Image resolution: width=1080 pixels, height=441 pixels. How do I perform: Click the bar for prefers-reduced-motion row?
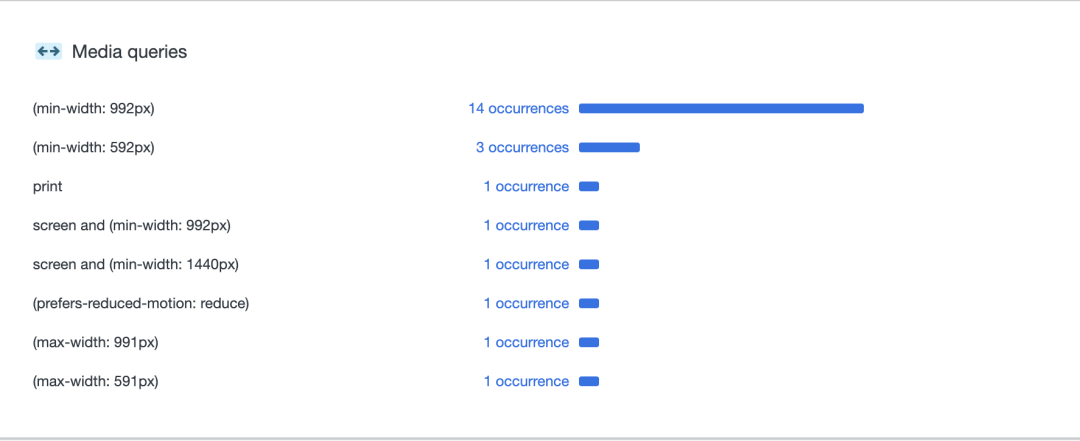589,304
